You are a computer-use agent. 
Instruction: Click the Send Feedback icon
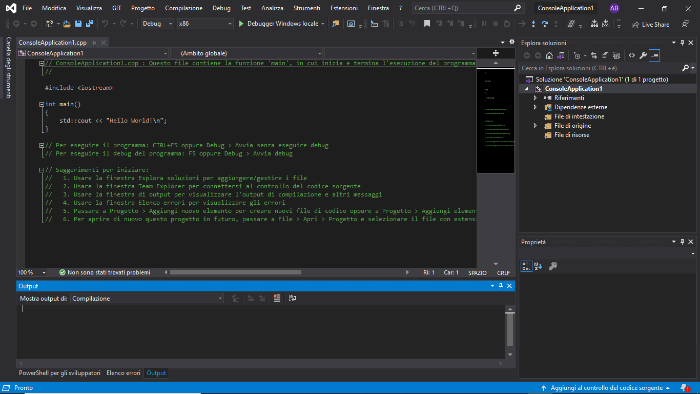(685, 24)
